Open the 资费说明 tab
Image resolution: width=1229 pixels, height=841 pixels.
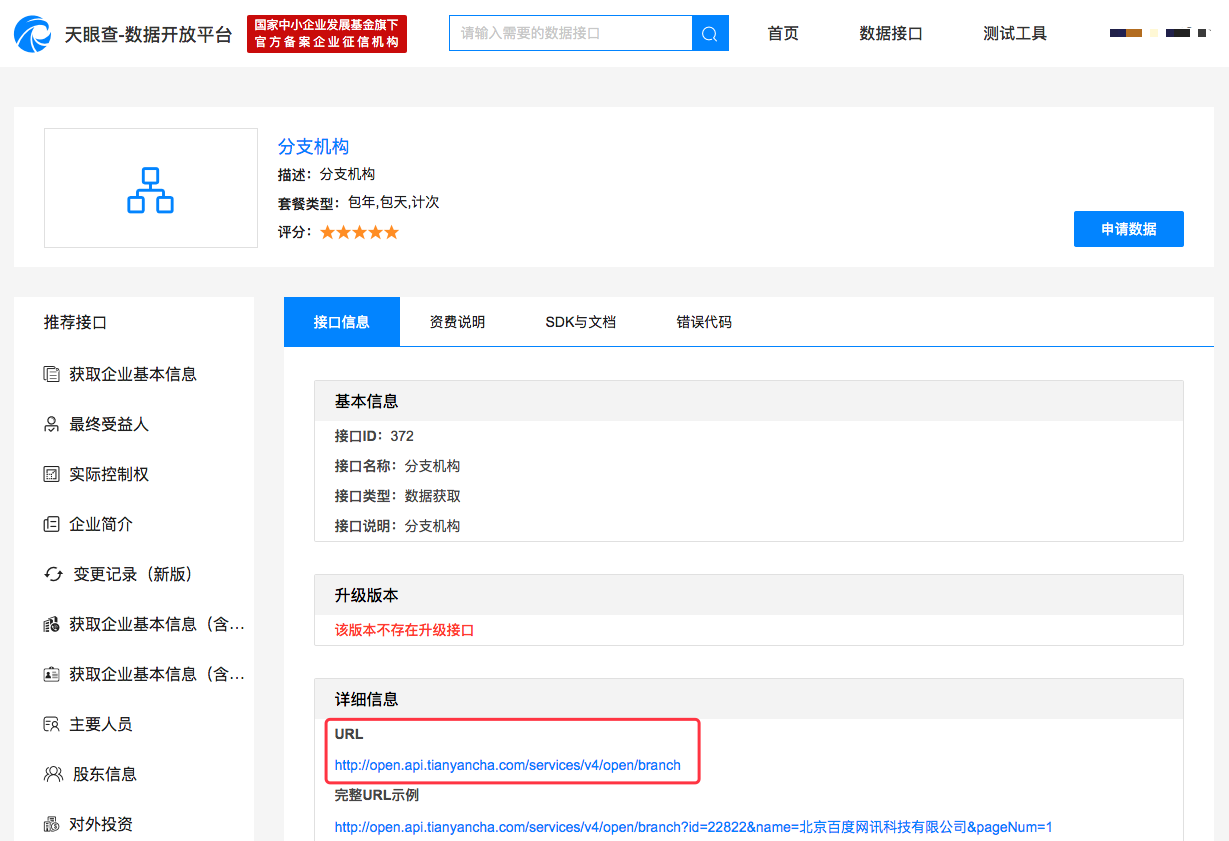(457, 322)
